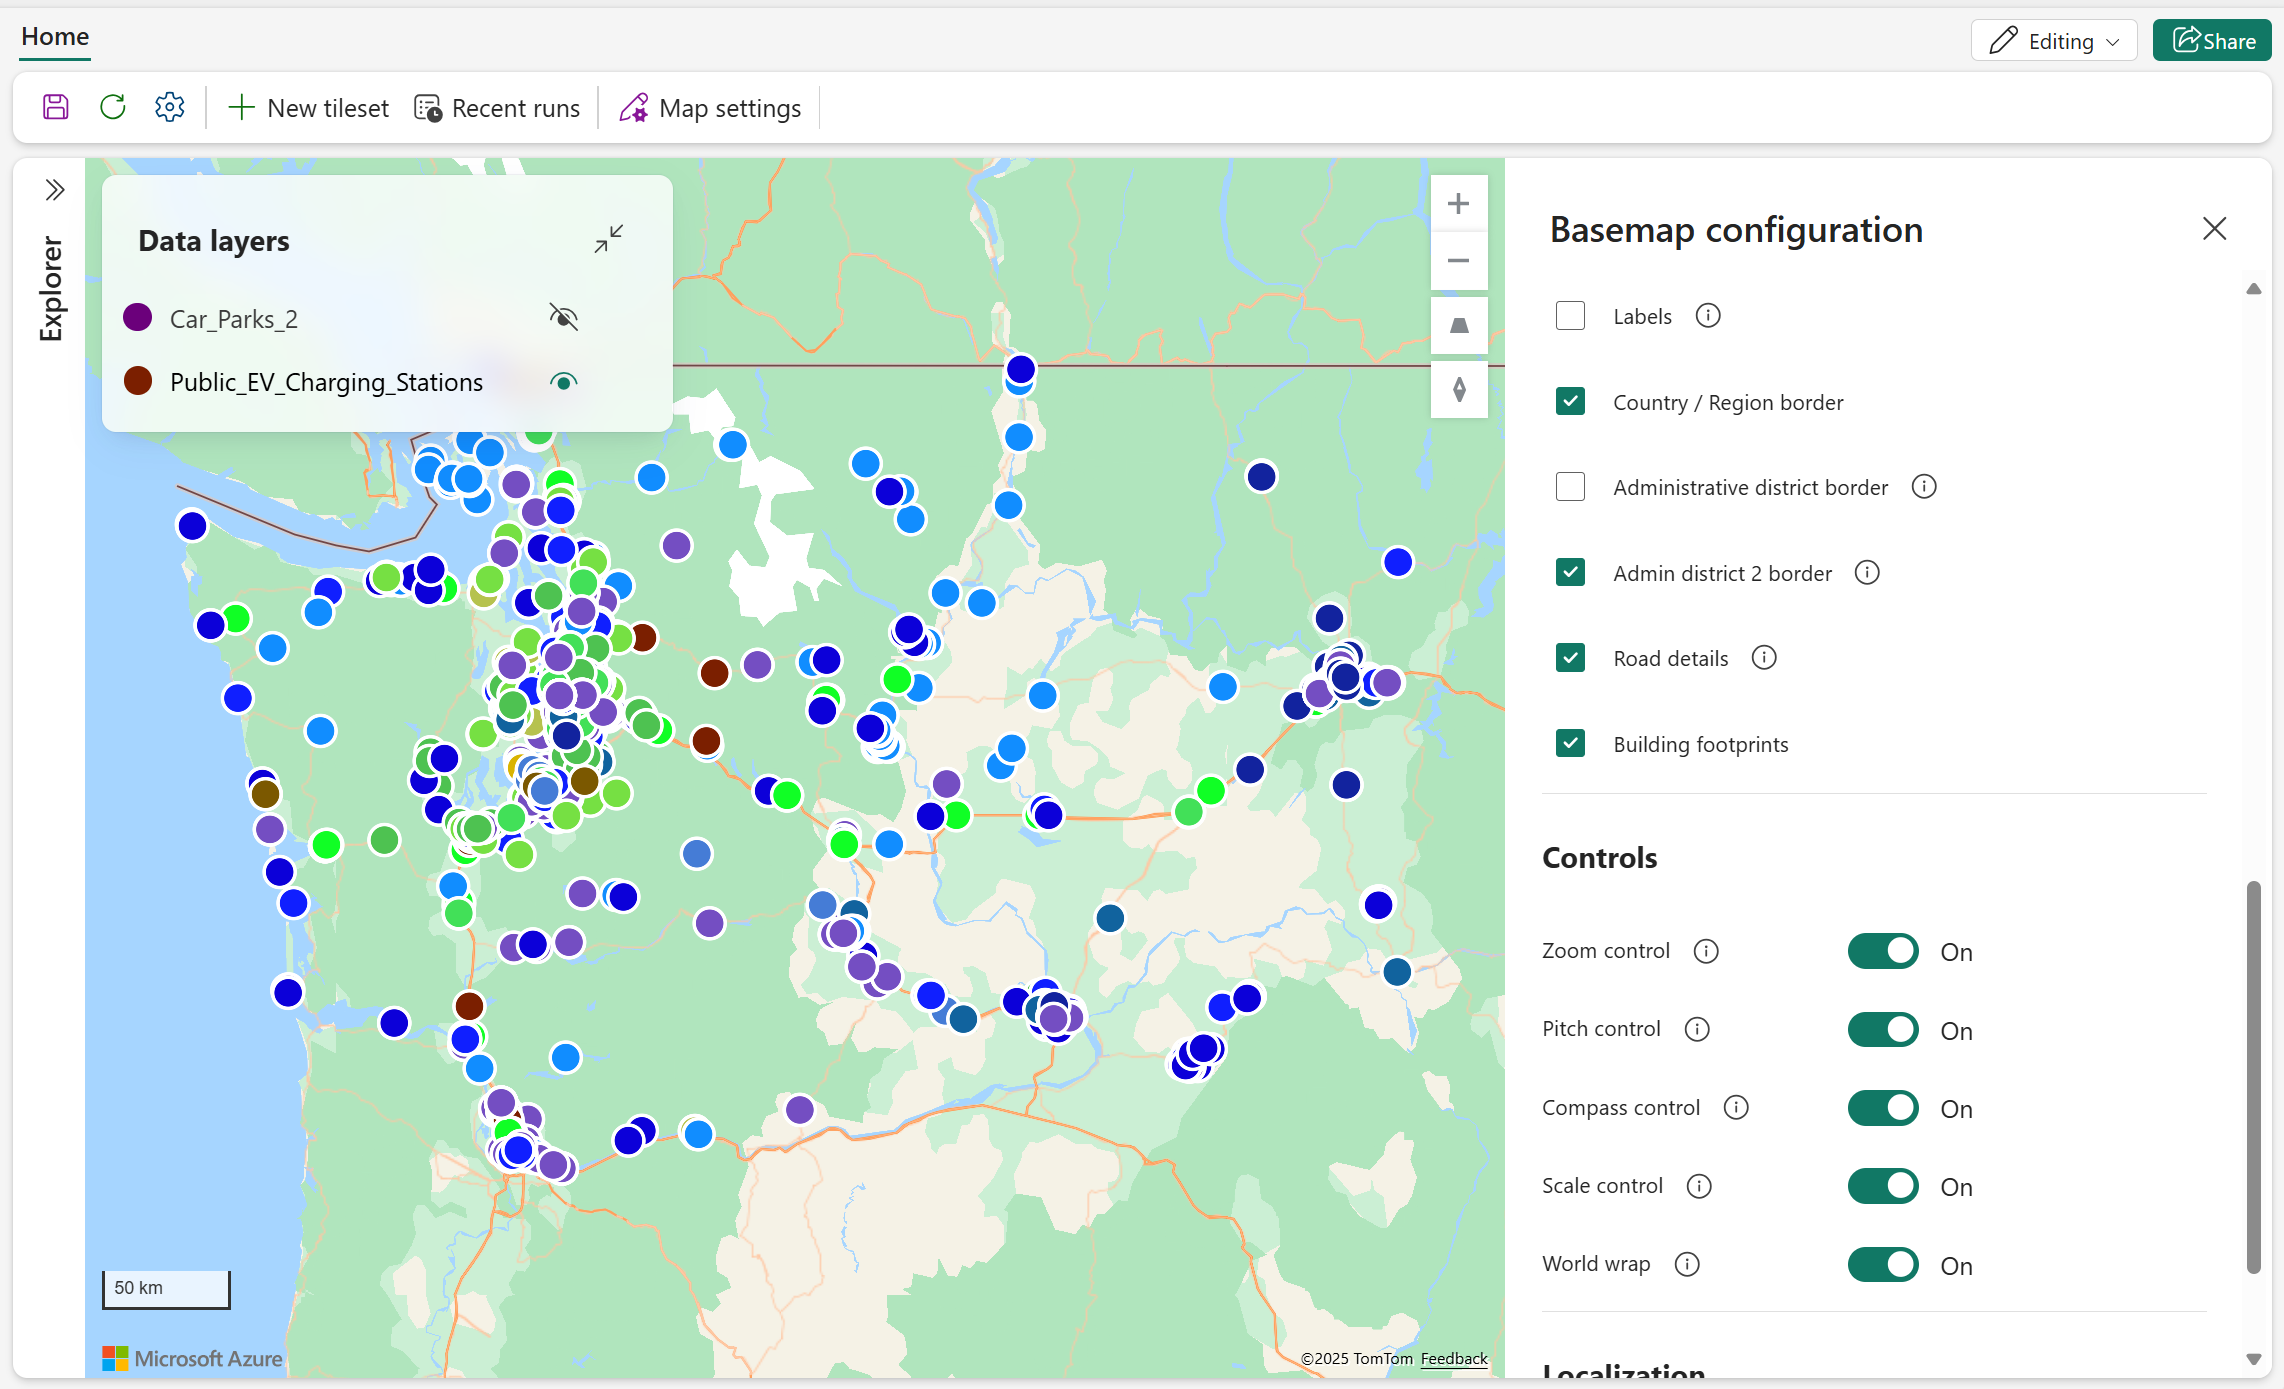Click the save icon in toolbar
Screen dimensions: 2284x1389
click(56, 107)
